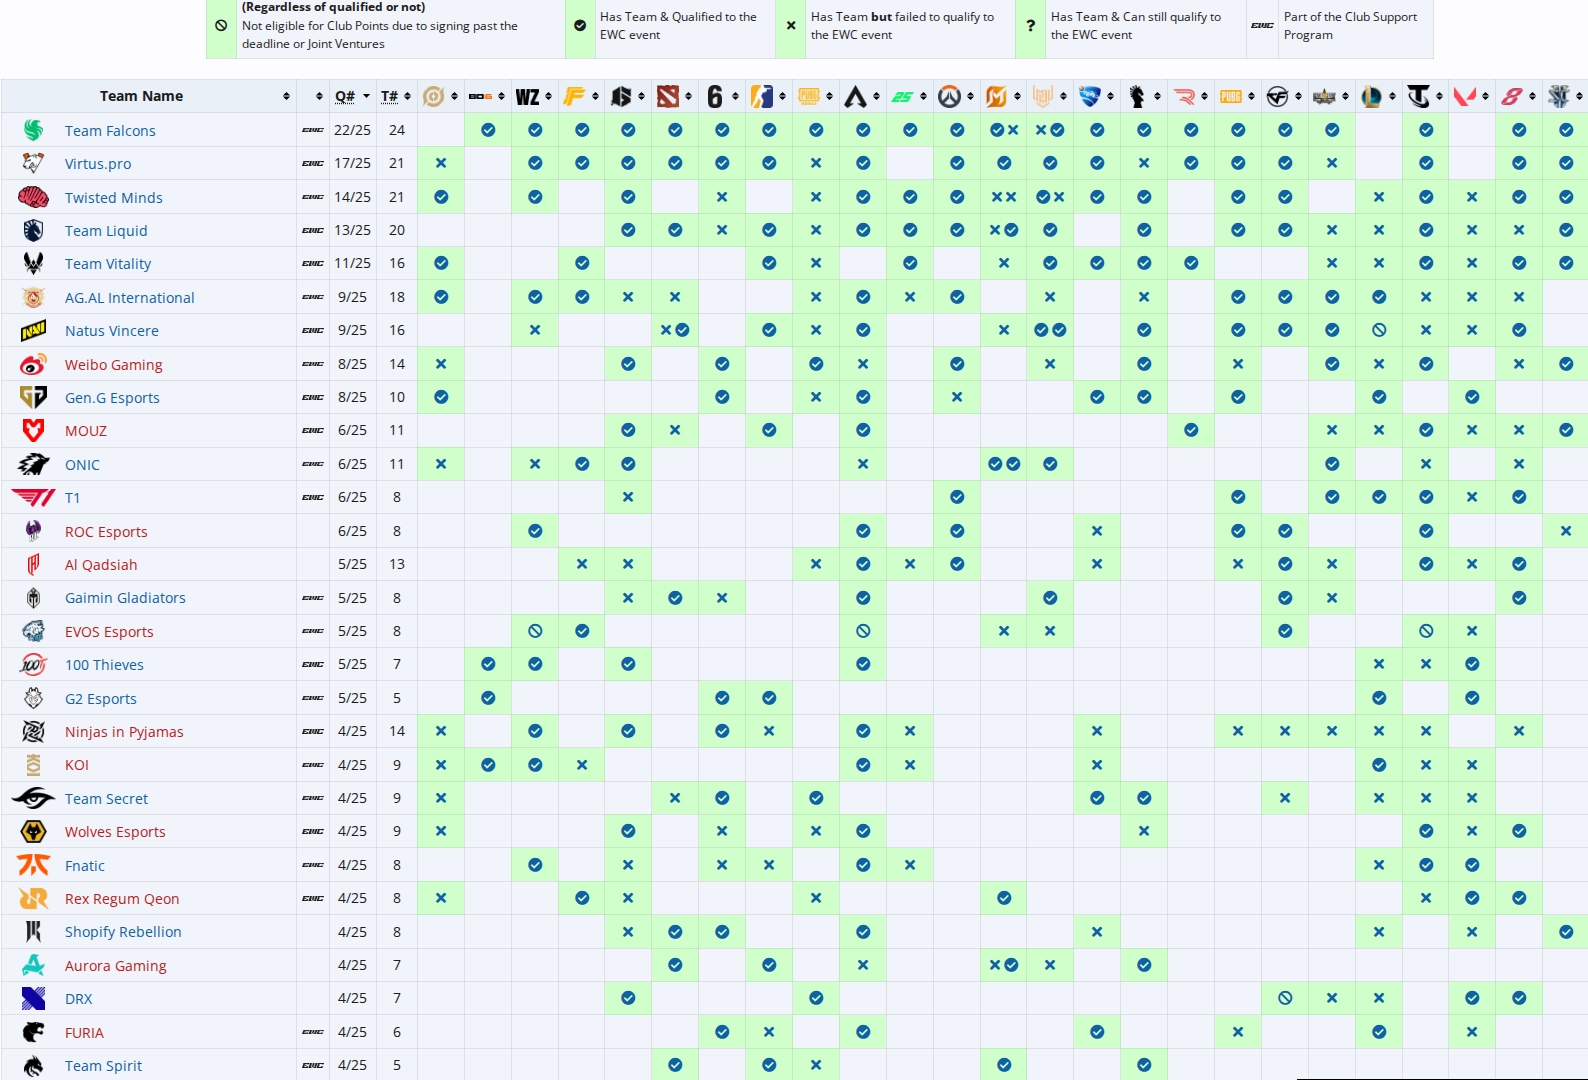Sort by the Overwatch column icon
Viewport: 1588px width, 1080px height.
pyautogui.click(x=949, y=96)
